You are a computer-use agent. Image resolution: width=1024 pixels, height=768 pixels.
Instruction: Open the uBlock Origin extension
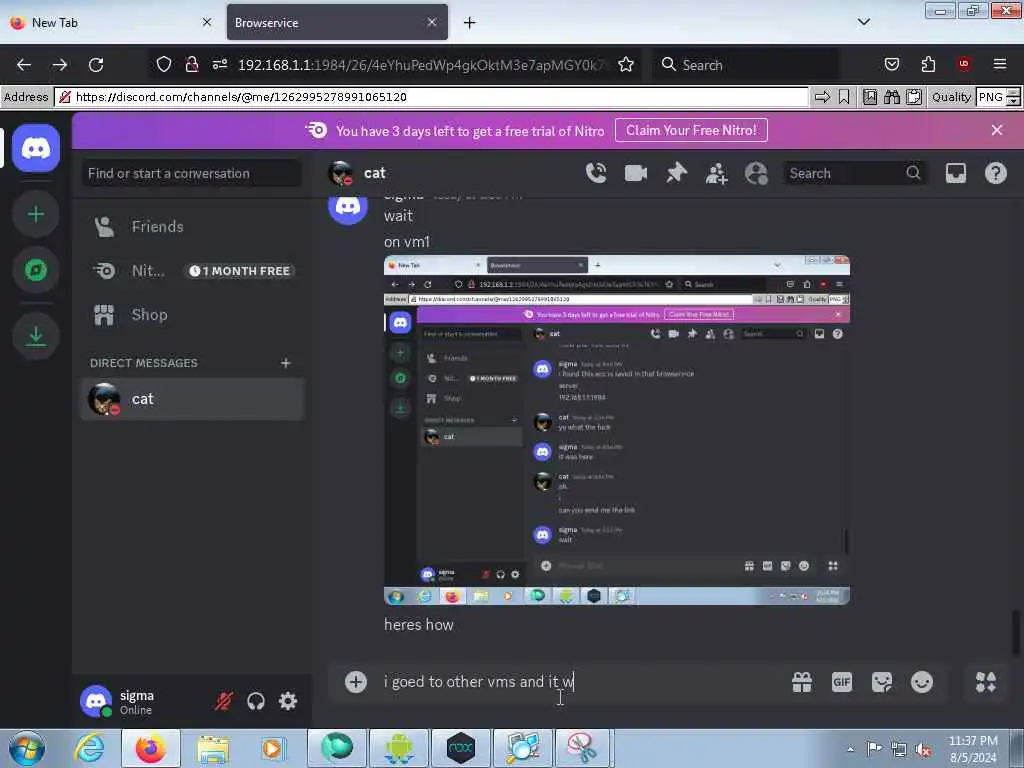pyautogui.click(x=963, y=64)
